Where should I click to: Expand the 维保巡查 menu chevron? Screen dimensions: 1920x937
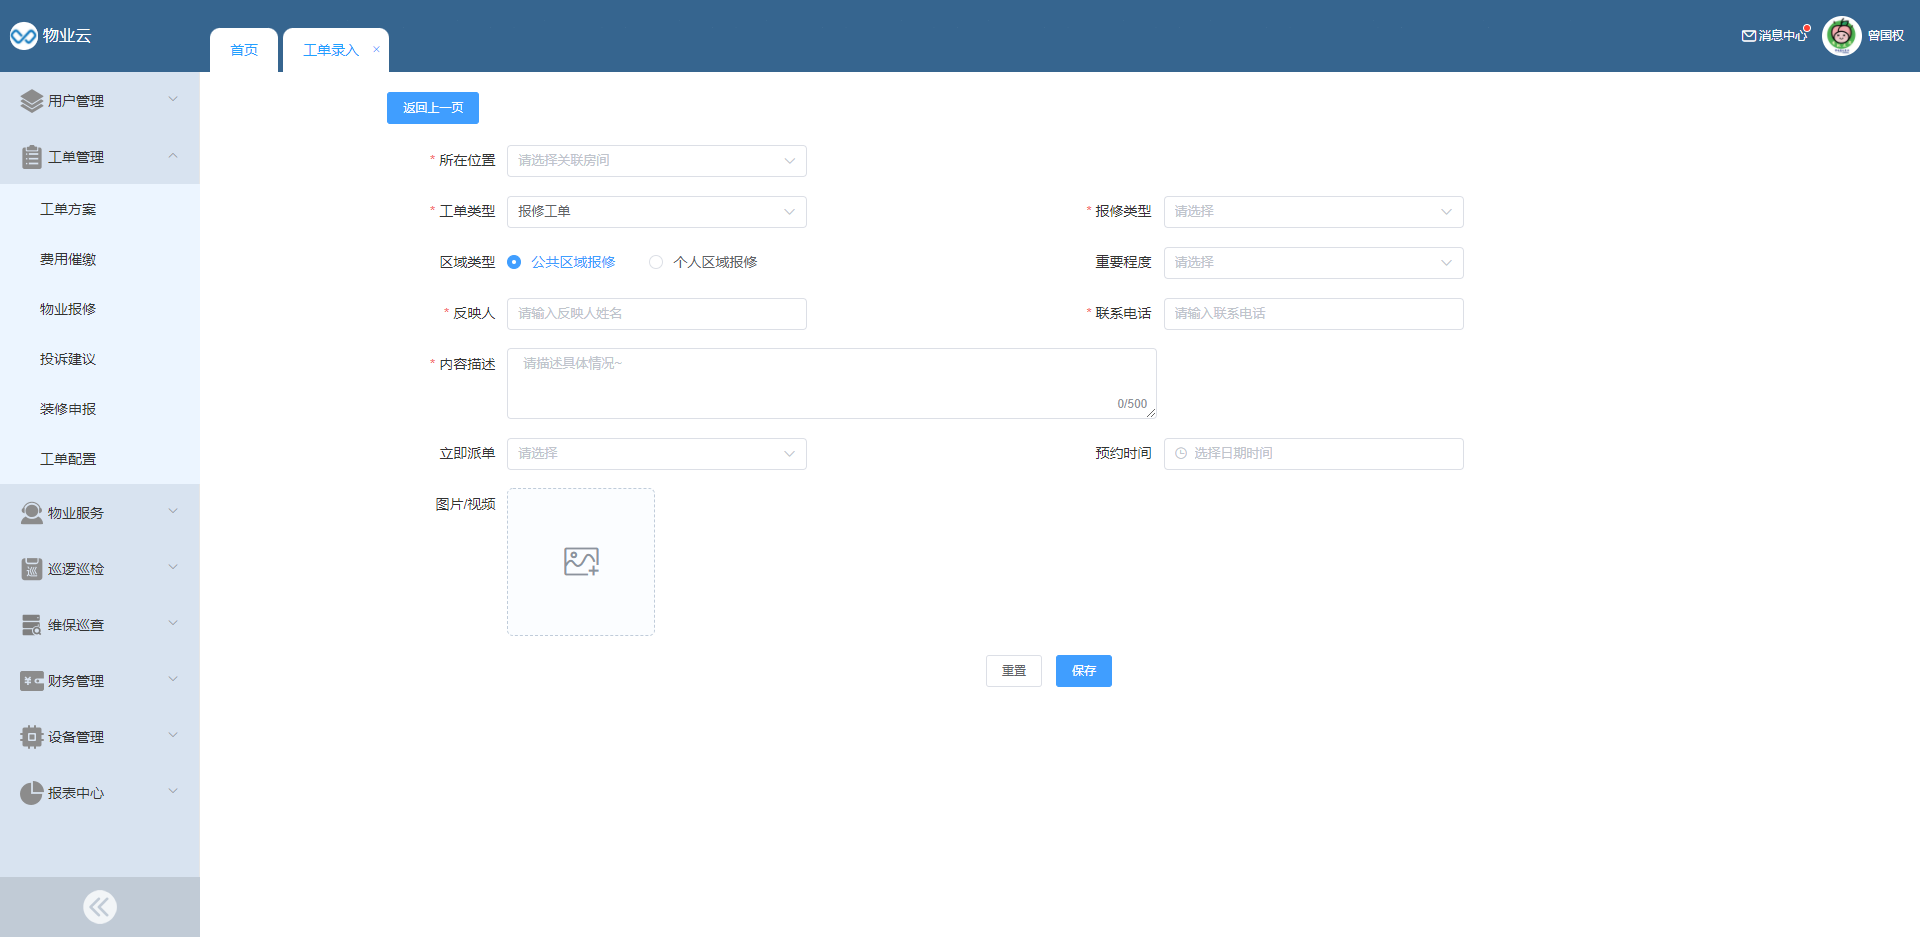pos(173,623)
